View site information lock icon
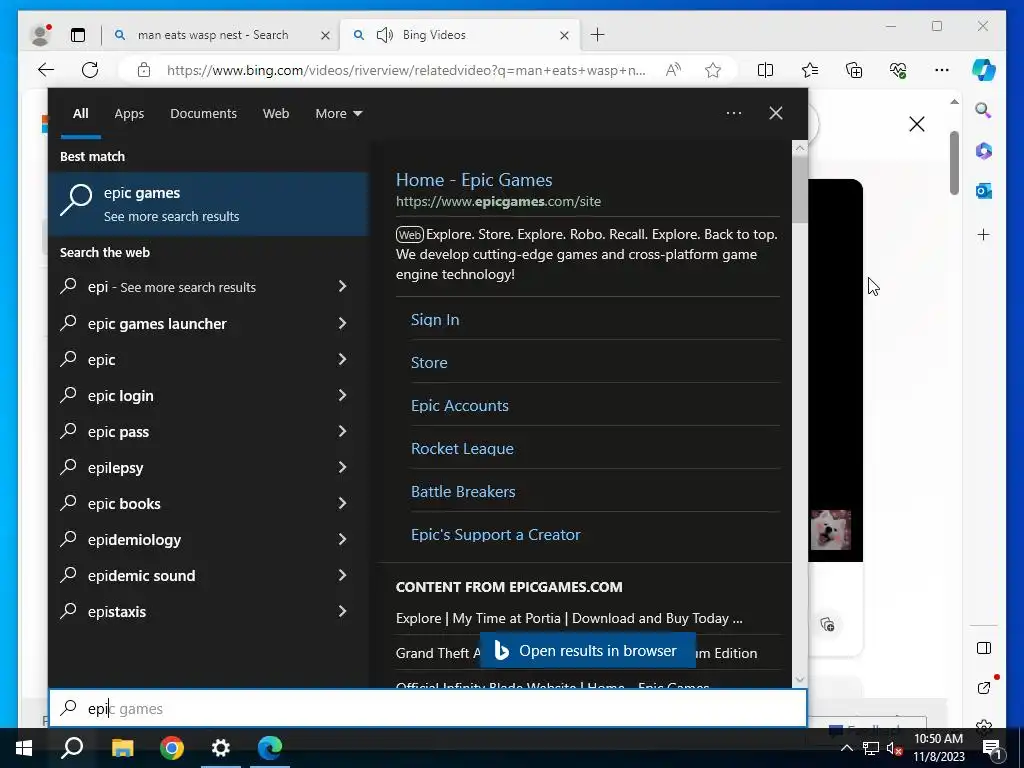 [144, 70]
